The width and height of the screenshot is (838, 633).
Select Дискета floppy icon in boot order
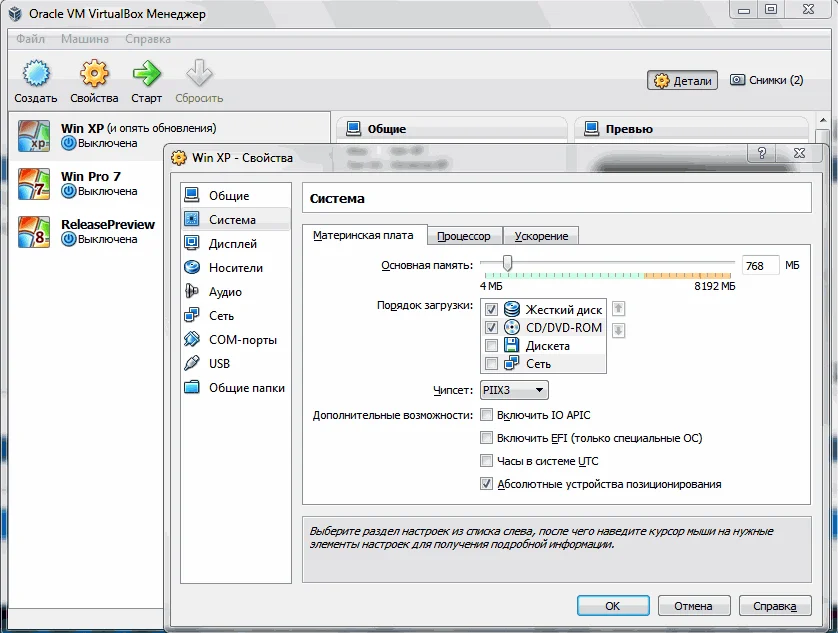(x=512, y=345)
